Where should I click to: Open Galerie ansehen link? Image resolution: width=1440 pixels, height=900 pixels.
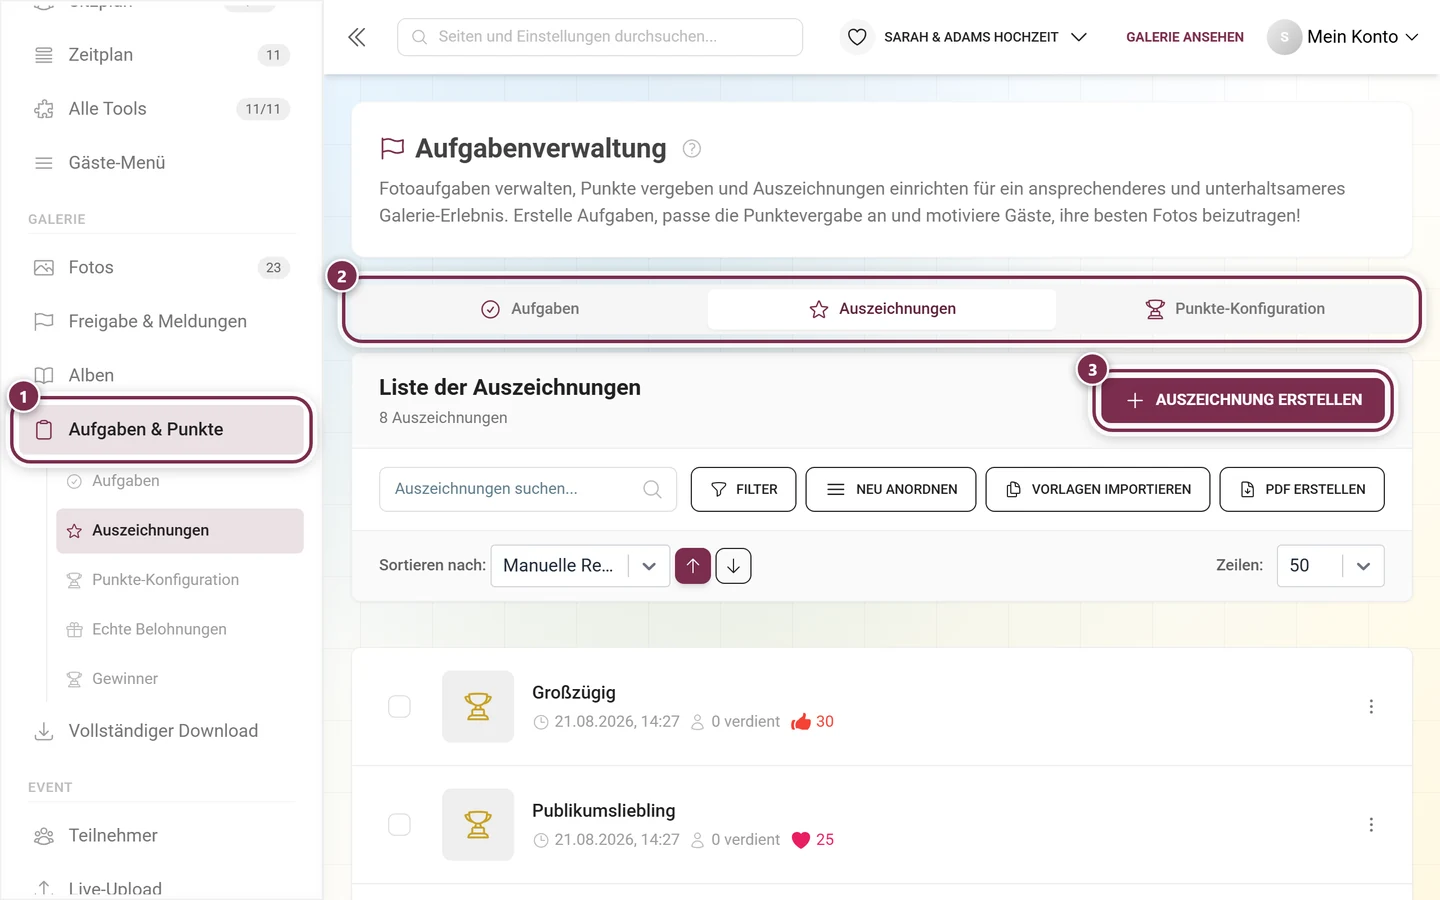coord(1185,37)
